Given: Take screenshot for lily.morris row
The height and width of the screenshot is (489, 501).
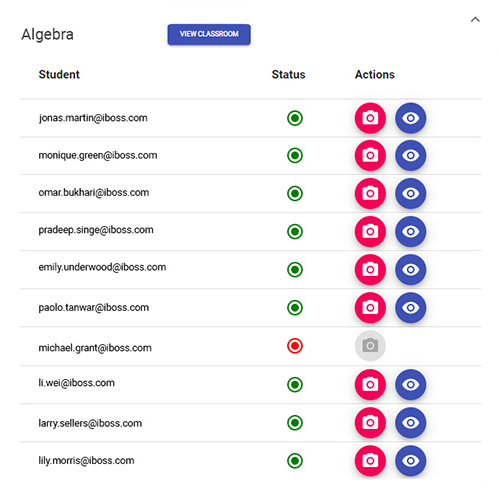Looking at the screenshot, I should (x=370, y=460).
